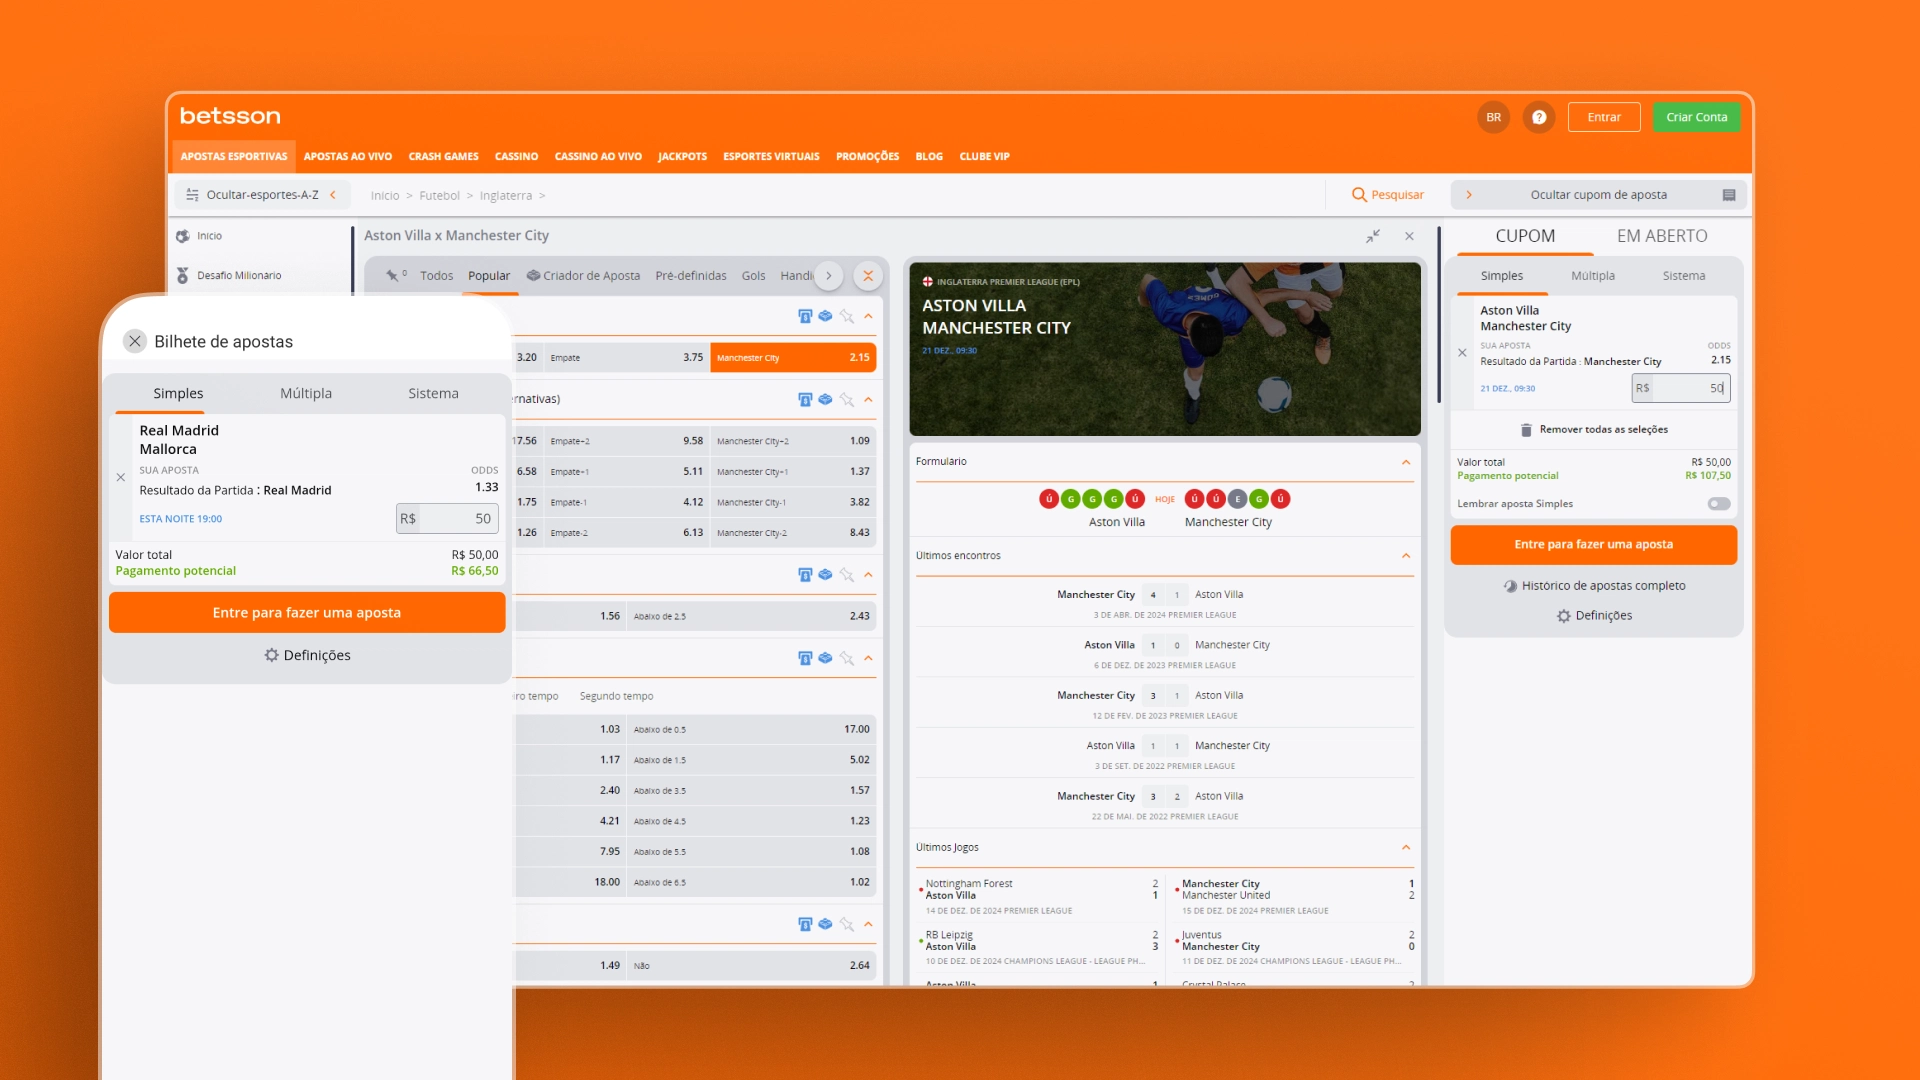
Task: Click Definições gear in Bilhete de apostas
Action: pos(271,655)
